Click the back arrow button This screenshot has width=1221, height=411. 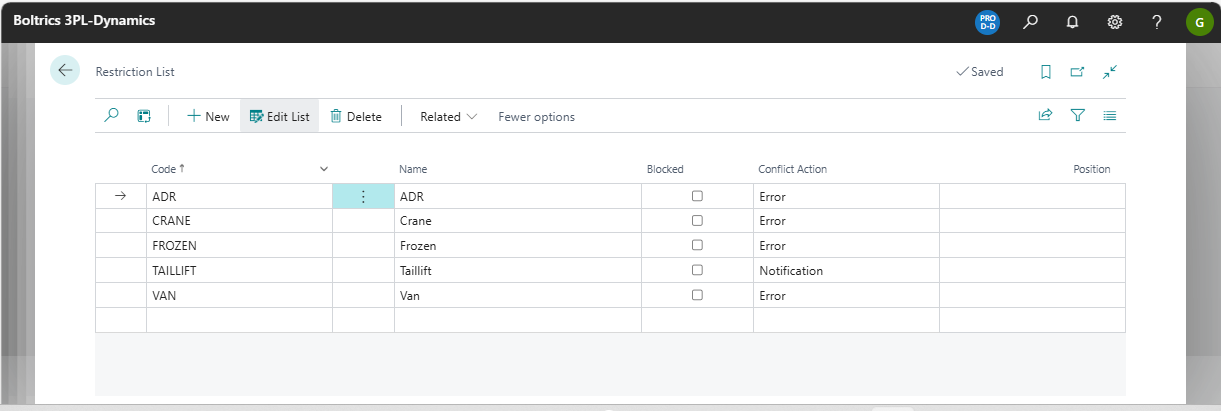(65, 71)
